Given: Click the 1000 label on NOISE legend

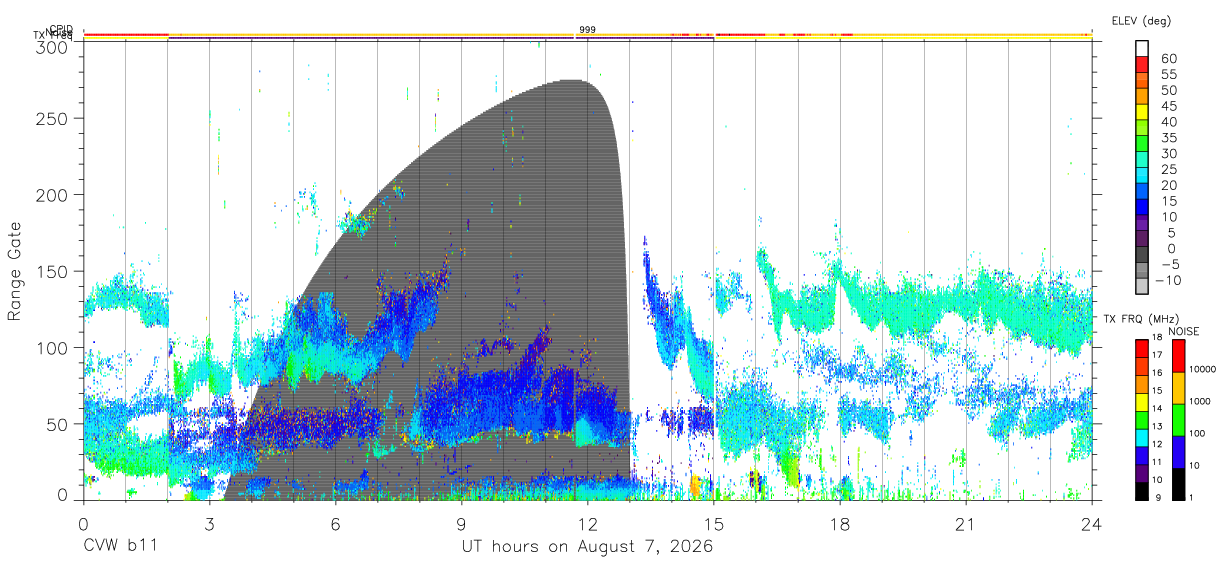Looking at the screenshot, I should [x=1201, y=401].
